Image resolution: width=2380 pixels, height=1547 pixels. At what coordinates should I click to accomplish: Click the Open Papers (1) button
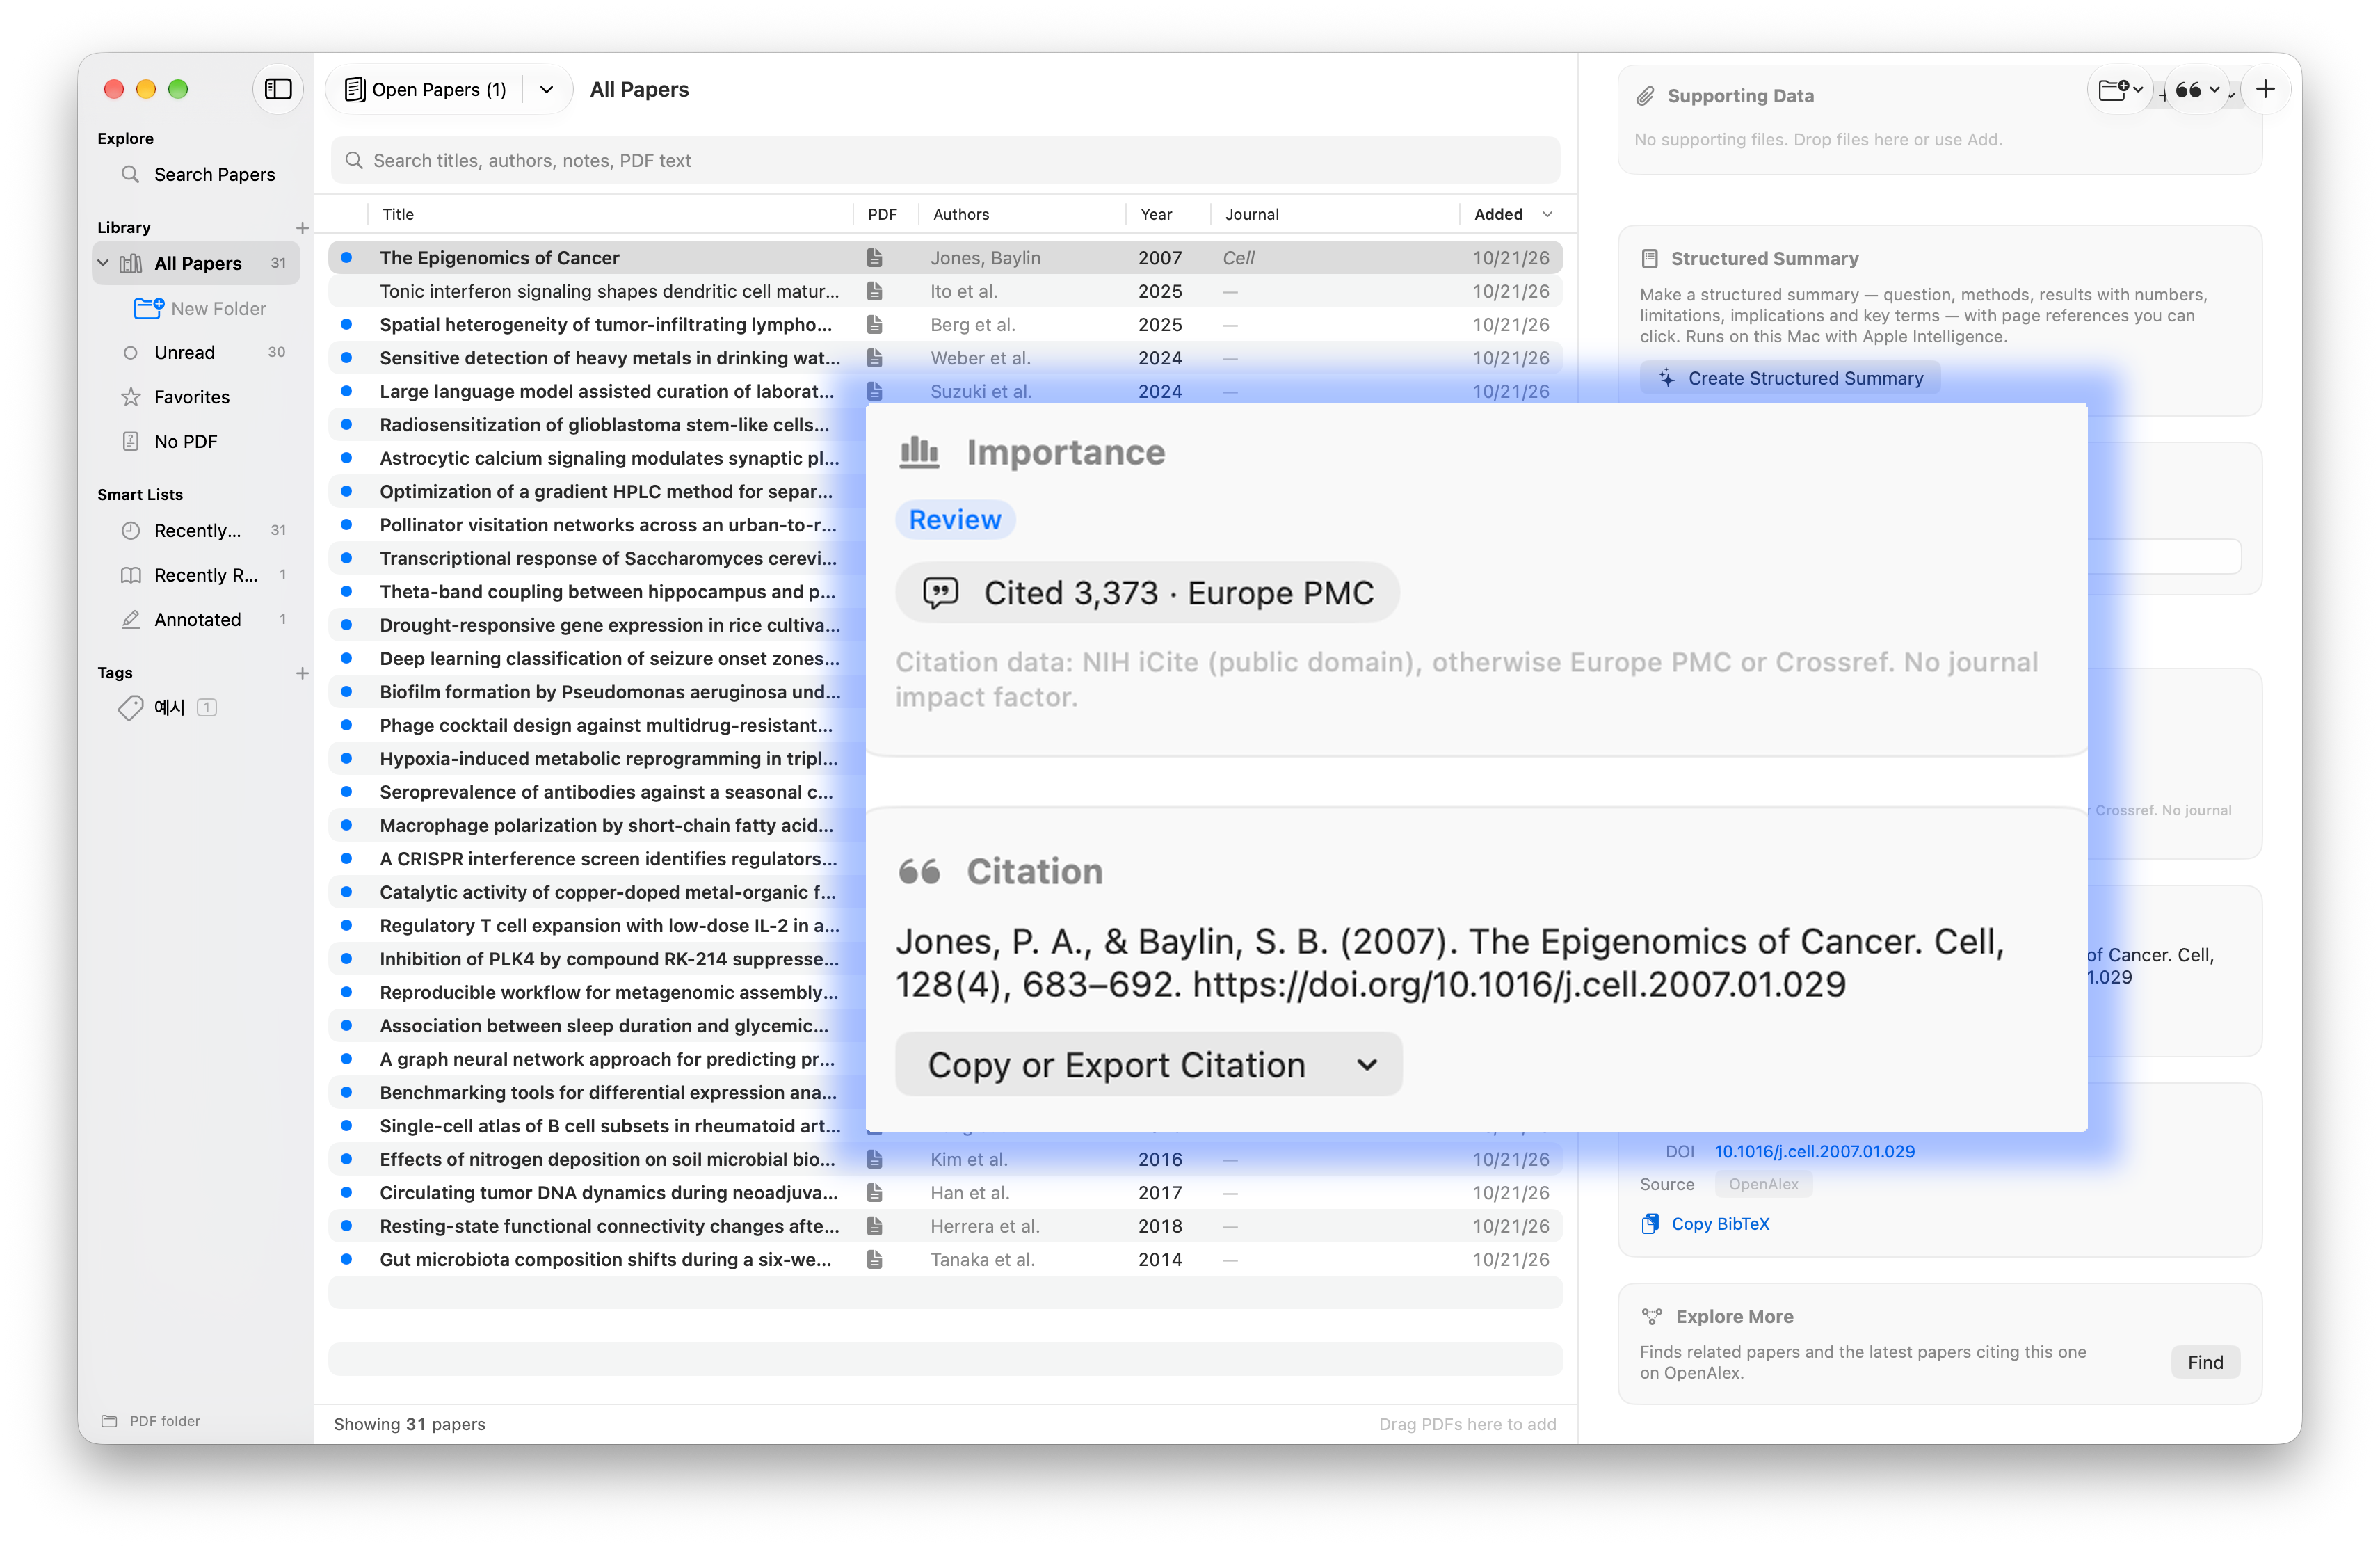pos(425,89)
